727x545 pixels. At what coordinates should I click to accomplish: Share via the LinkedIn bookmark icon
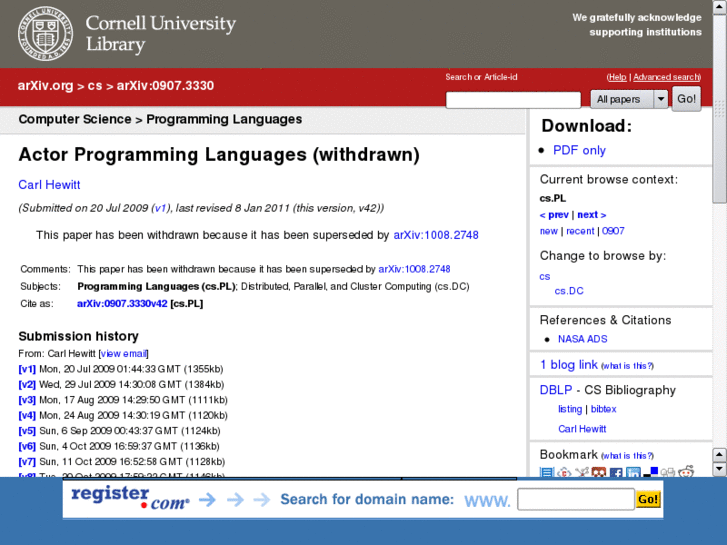coord(633,473)
